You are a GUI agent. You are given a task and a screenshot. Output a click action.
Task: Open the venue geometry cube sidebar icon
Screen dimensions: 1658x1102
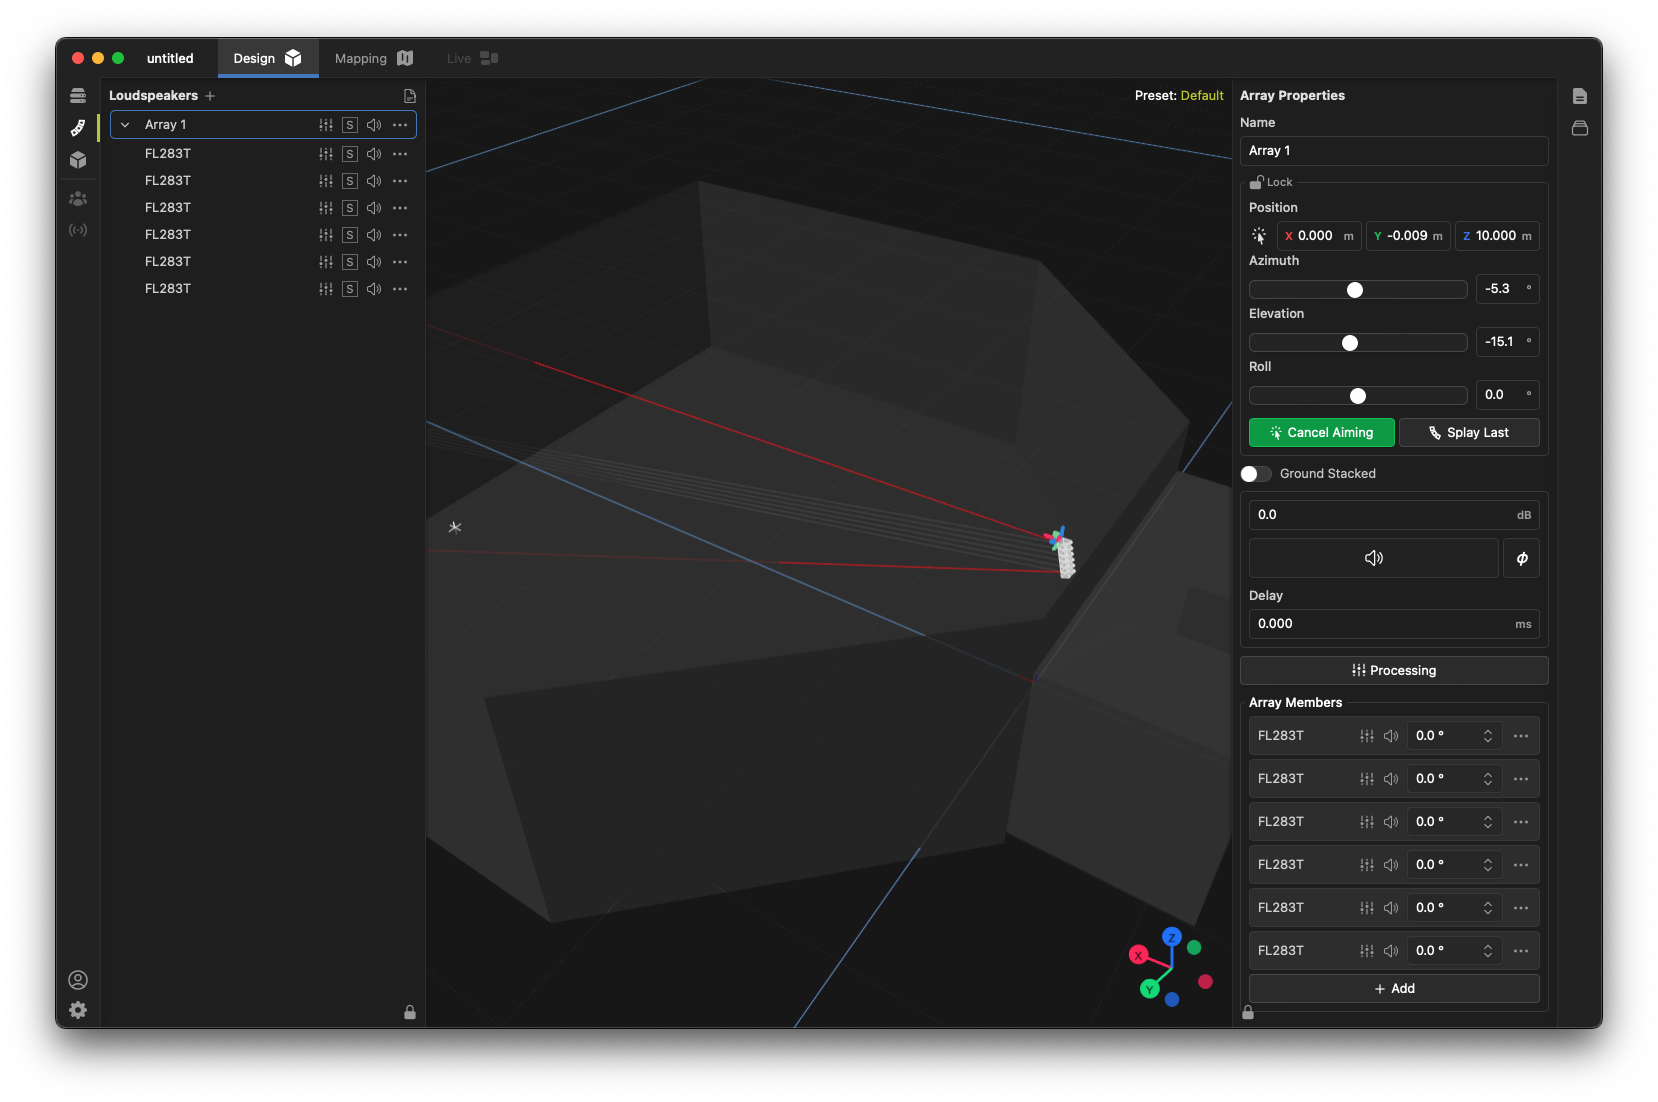pyautogui.click(x=78, y=160)
